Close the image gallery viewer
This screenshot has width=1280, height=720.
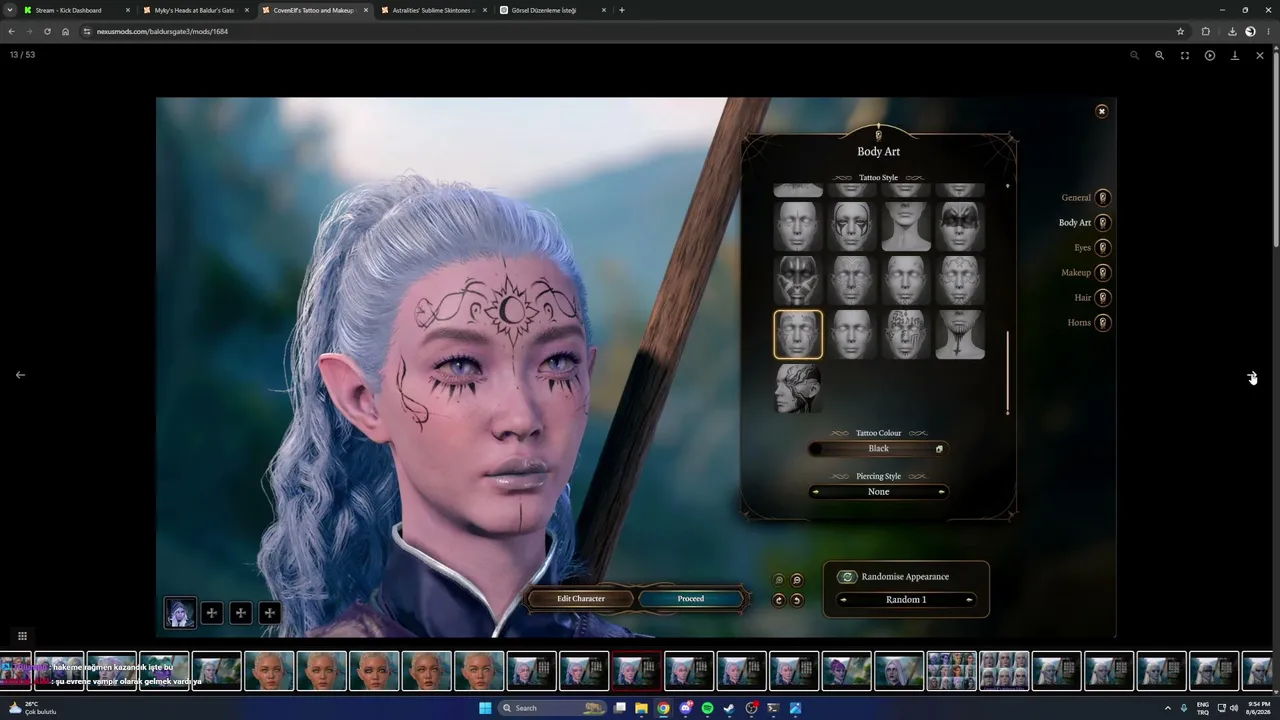(x=1259, y=55)
